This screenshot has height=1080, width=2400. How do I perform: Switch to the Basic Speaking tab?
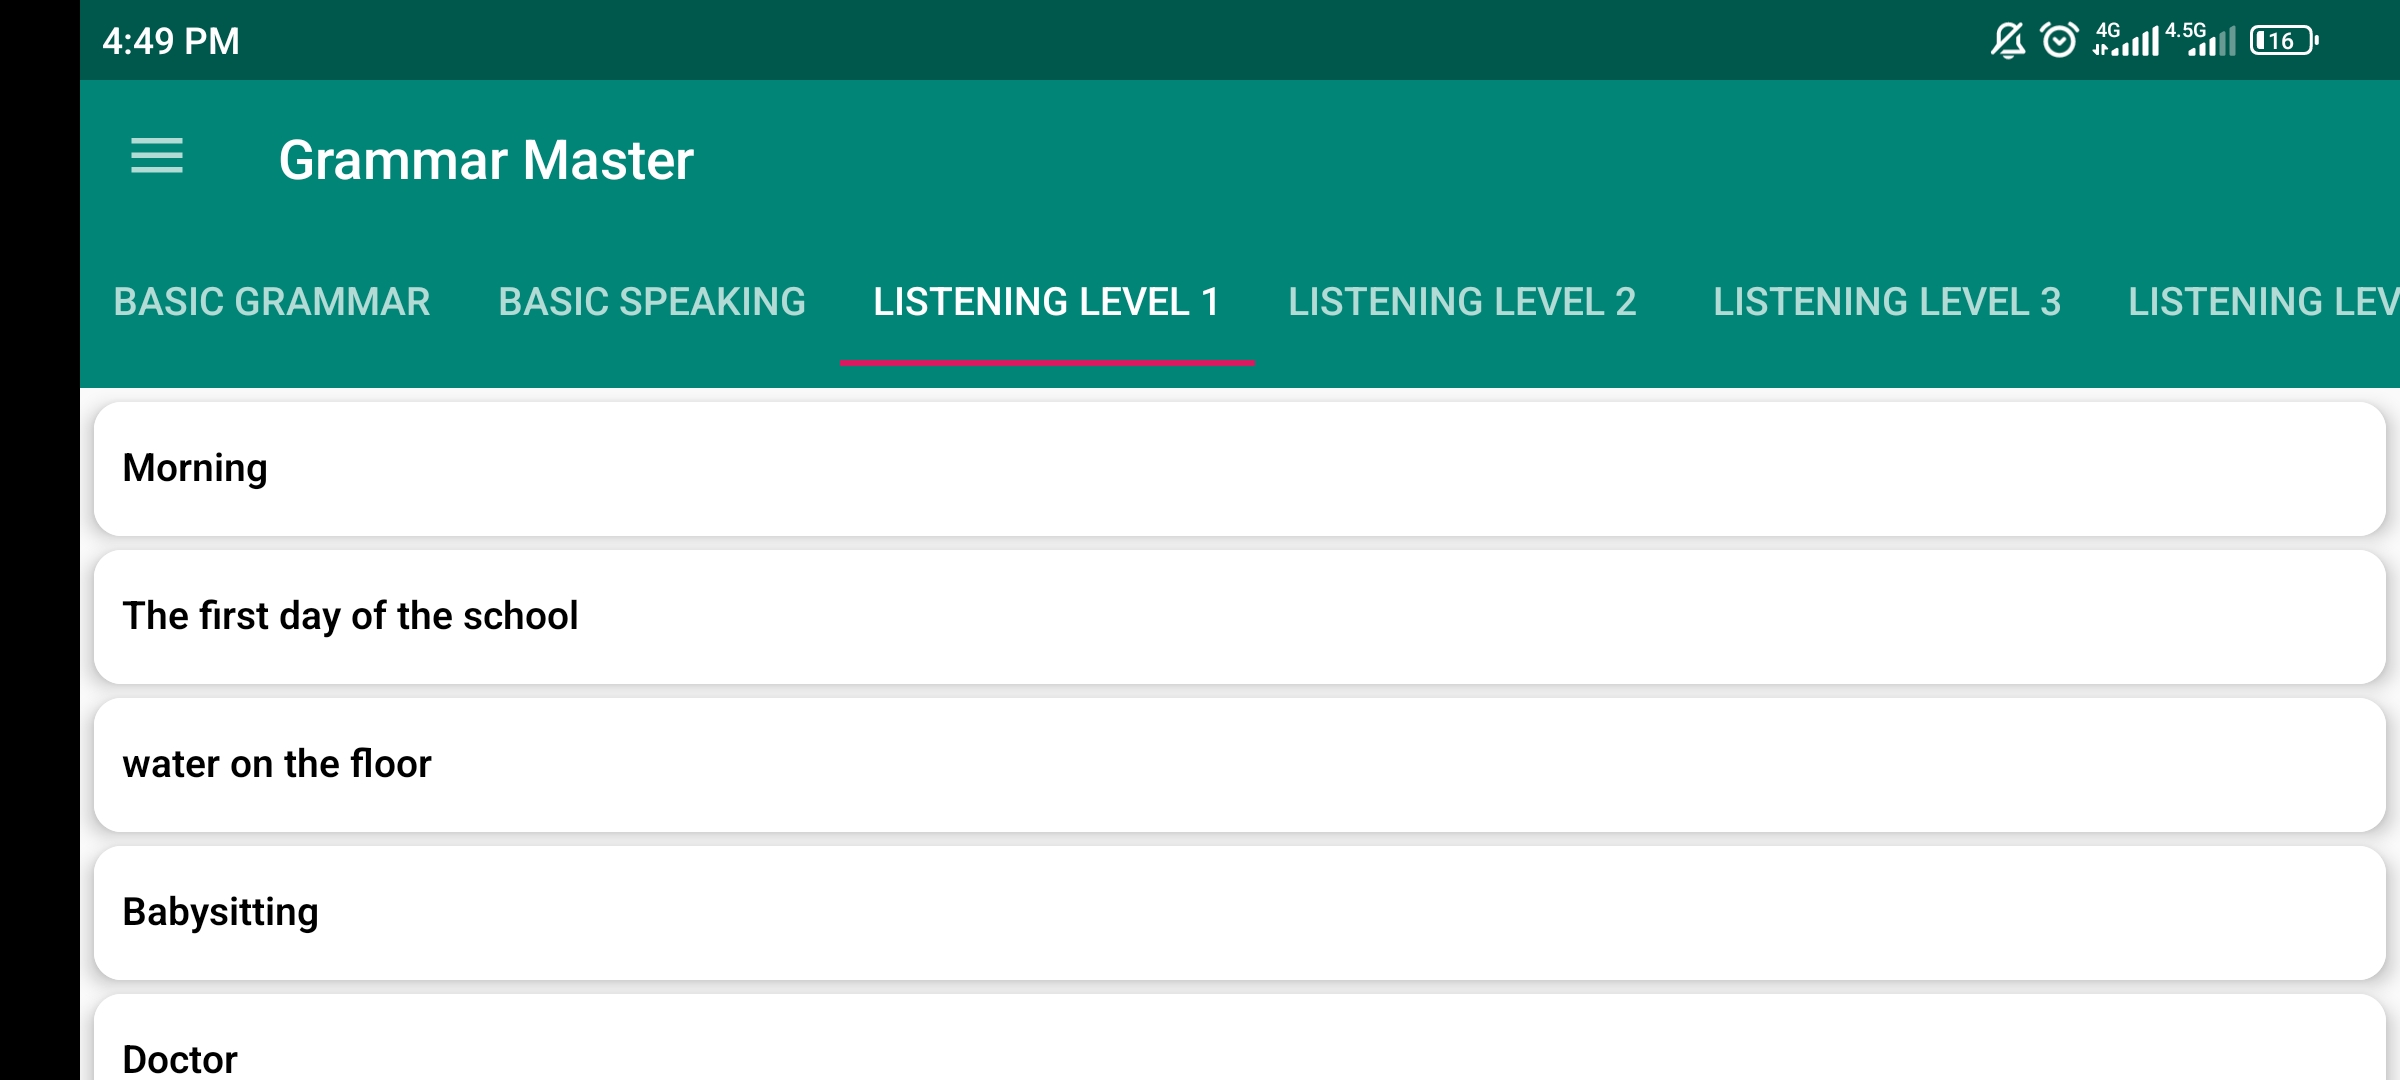tap(652, 302)
